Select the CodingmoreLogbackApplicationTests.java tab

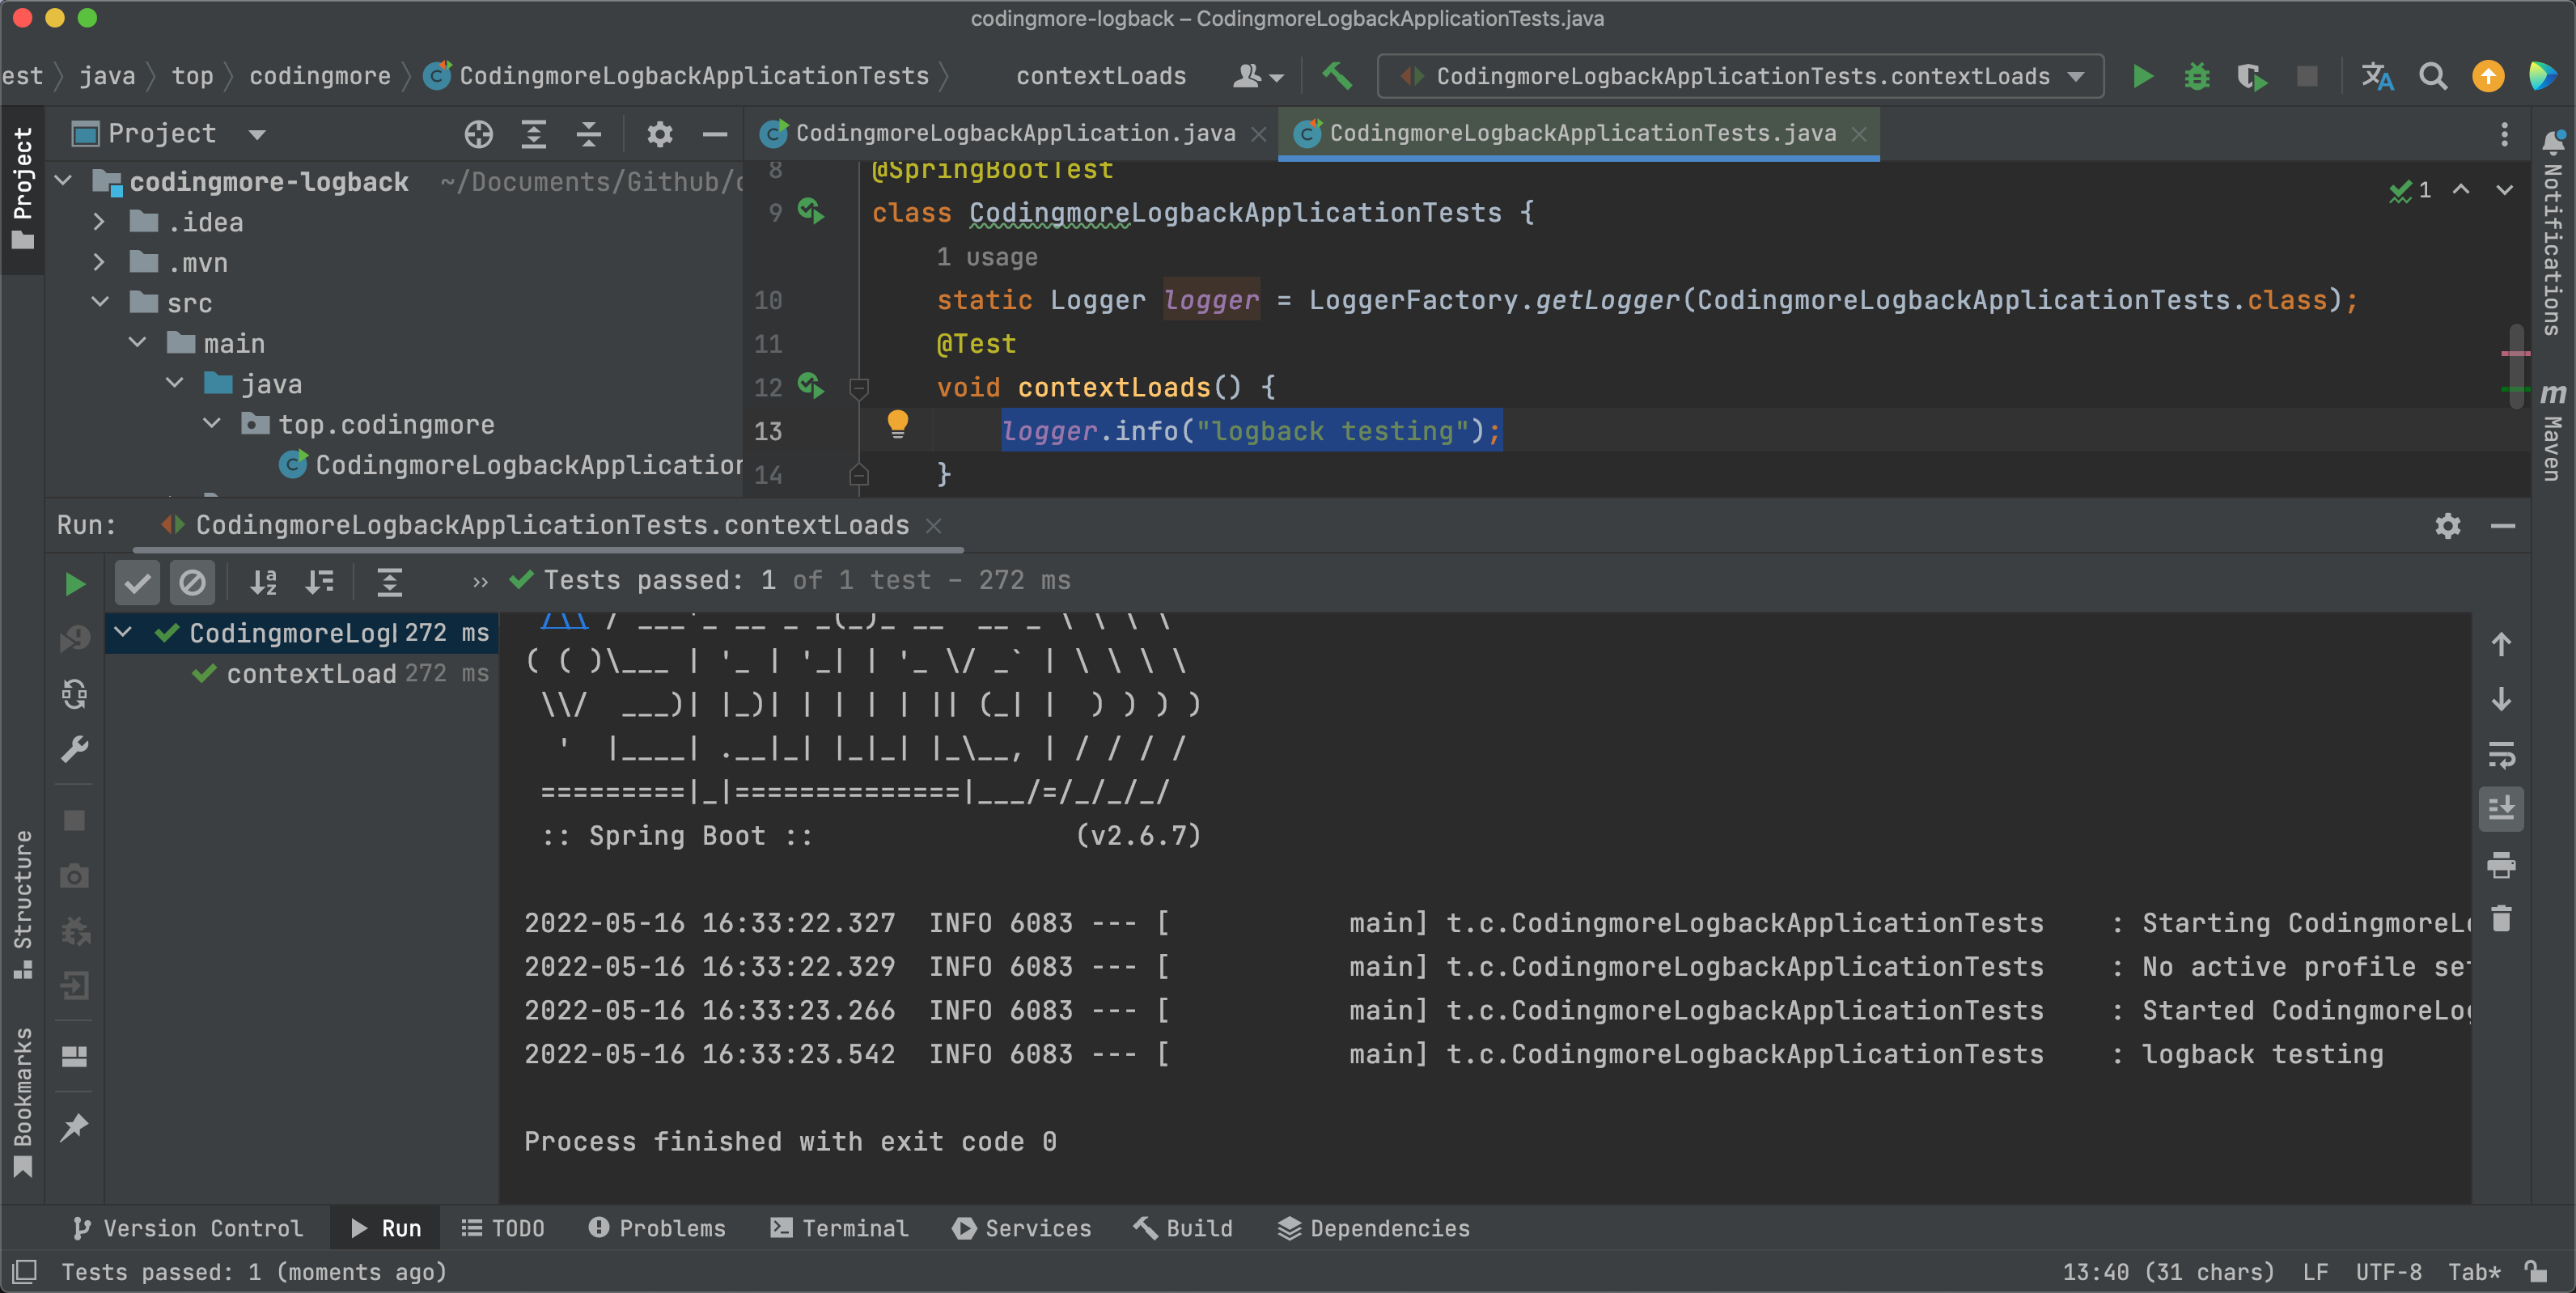[1575, 132]
